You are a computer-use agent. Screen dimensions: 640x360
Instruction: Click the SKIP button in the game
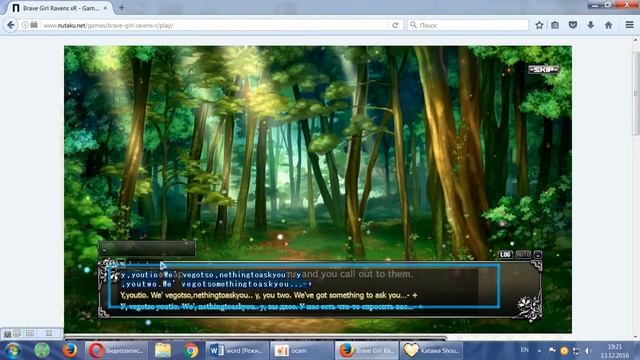pyautogui.click(x=543, y=70)
